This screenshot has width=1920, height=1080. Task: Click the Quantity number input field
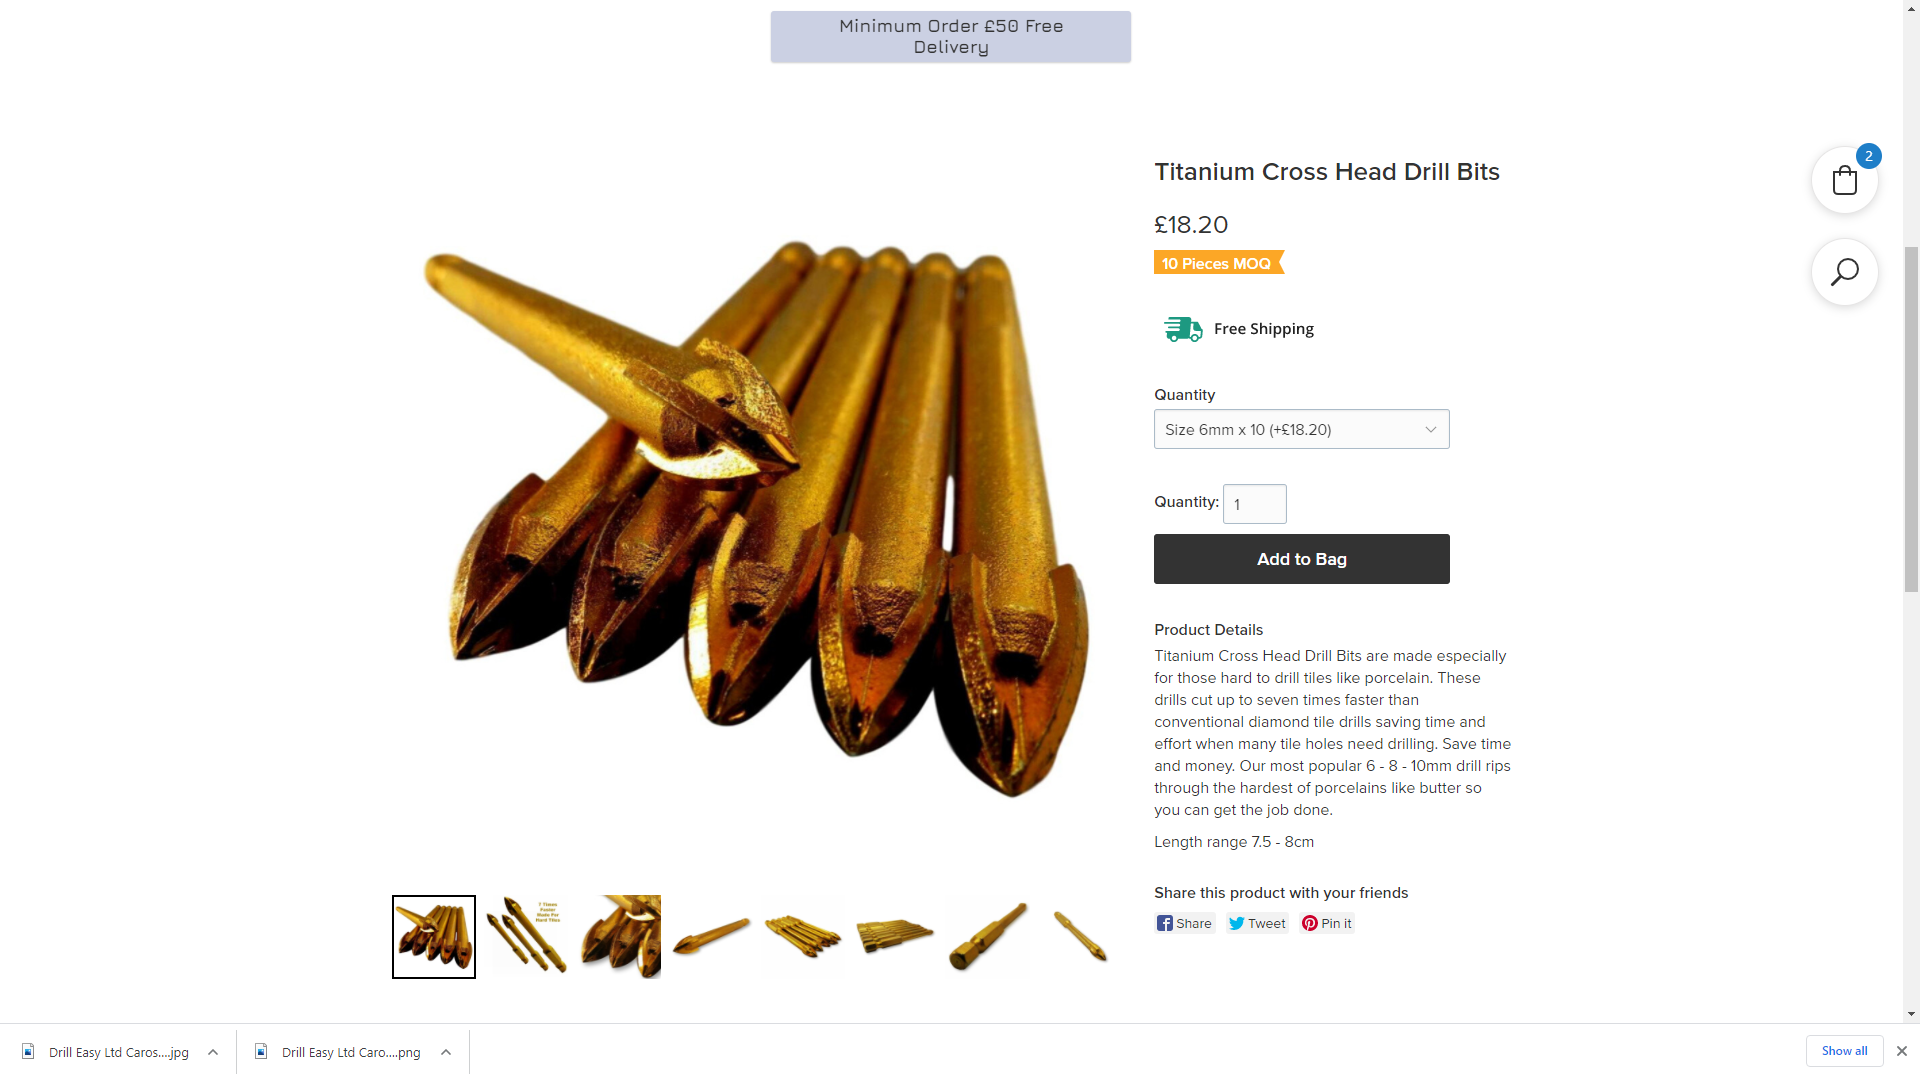(x=1254, y=504)
